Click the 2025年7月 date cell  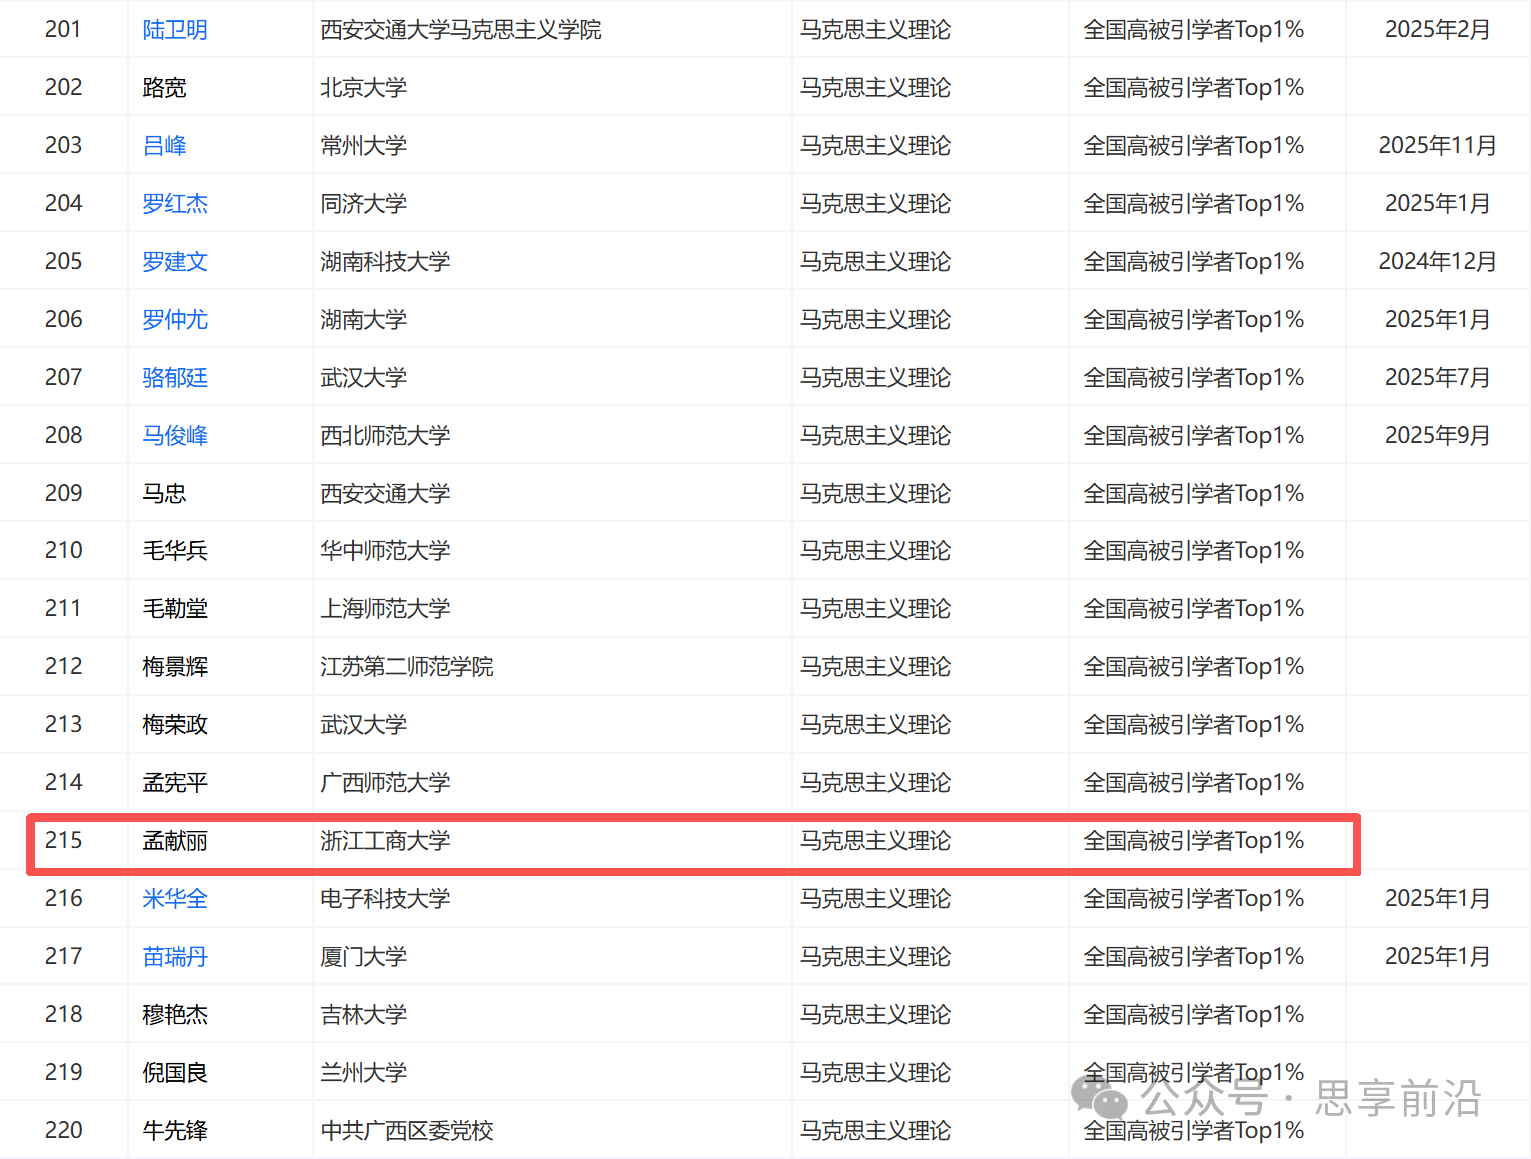tap(1437, 378)
